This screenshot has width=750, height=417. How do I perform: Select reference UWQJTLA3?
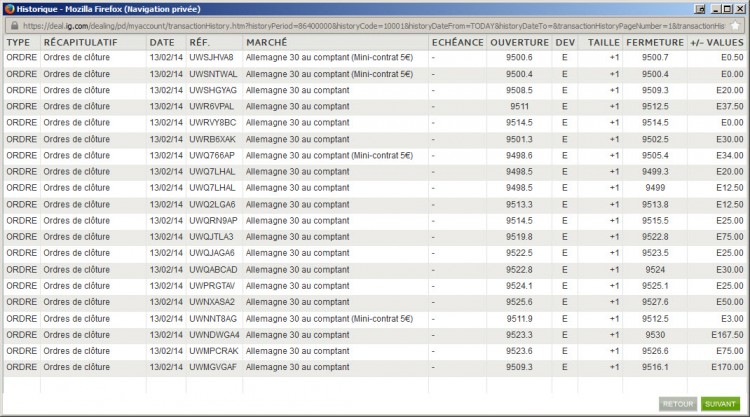[211, 237]
